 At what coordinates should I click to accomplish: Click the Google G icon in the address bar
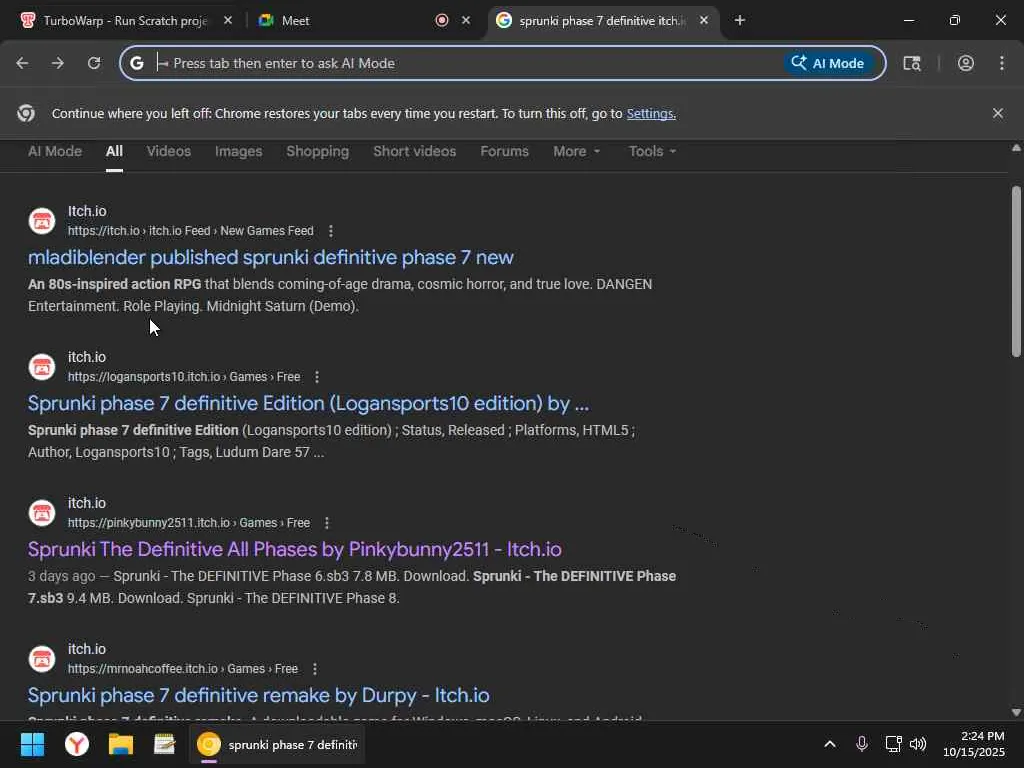pos(136,63)
